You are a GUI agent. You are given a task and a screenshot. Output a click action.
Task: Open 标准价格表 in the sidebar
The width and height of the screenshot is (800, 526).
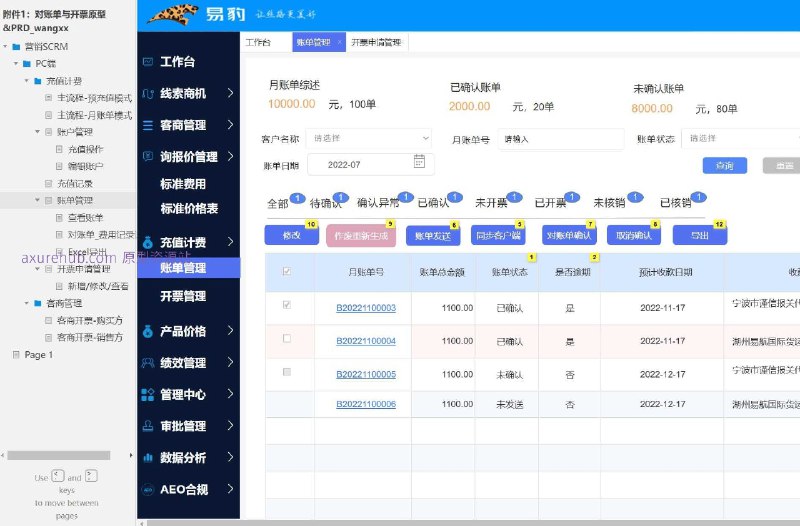pos(189,208)
